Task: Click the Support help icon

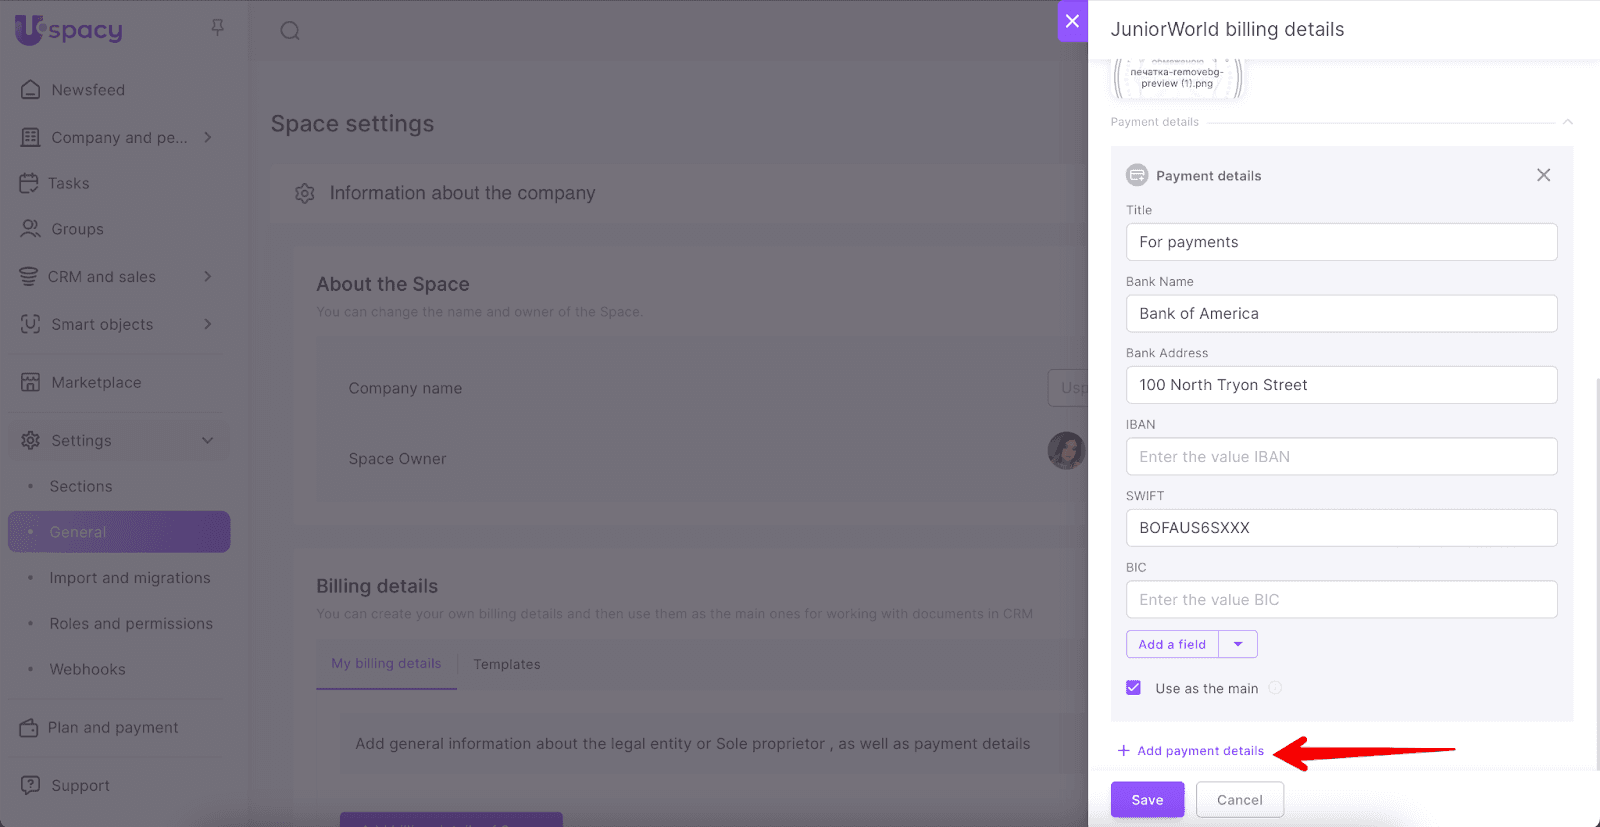Action: coord(31,785)
